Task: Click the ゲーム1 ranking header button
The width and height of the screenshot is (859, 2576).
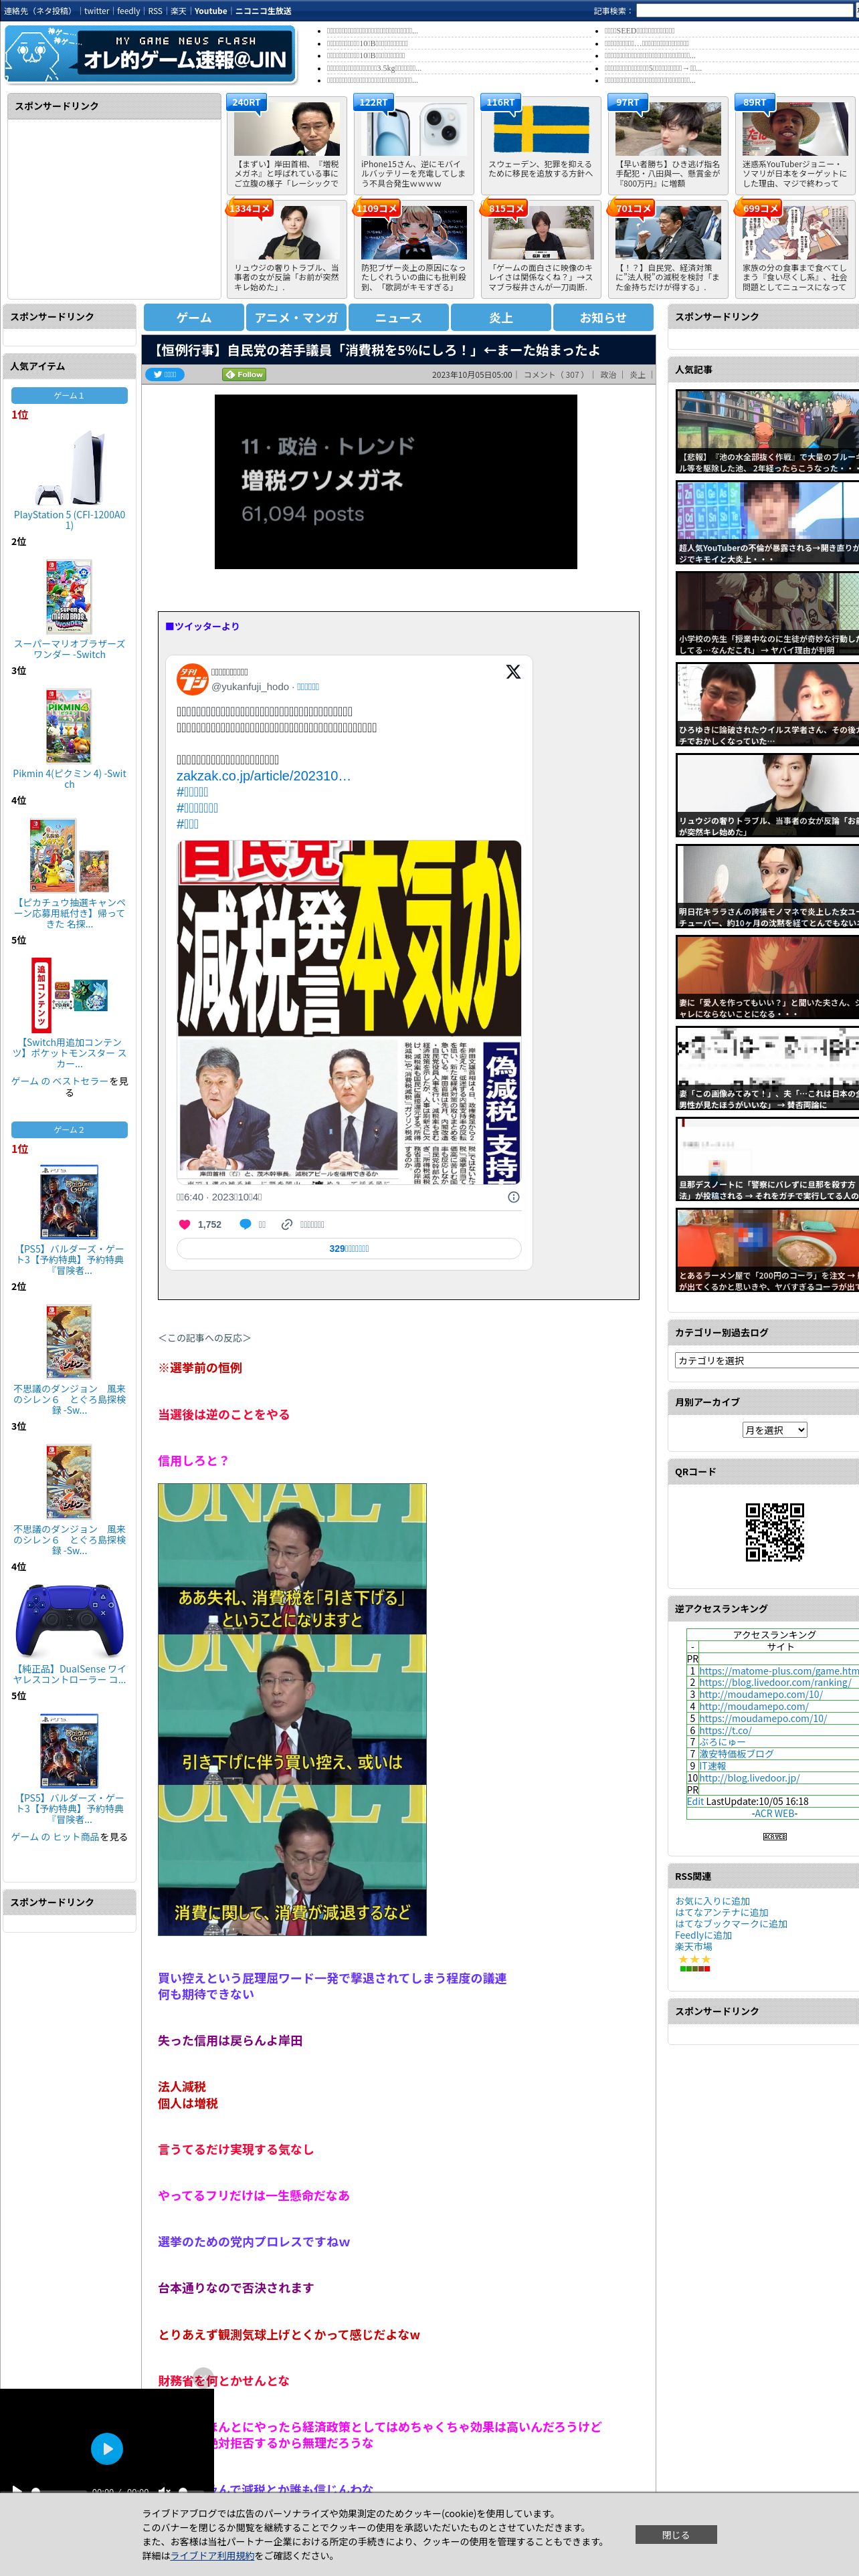Action: [x=69, y=396]
